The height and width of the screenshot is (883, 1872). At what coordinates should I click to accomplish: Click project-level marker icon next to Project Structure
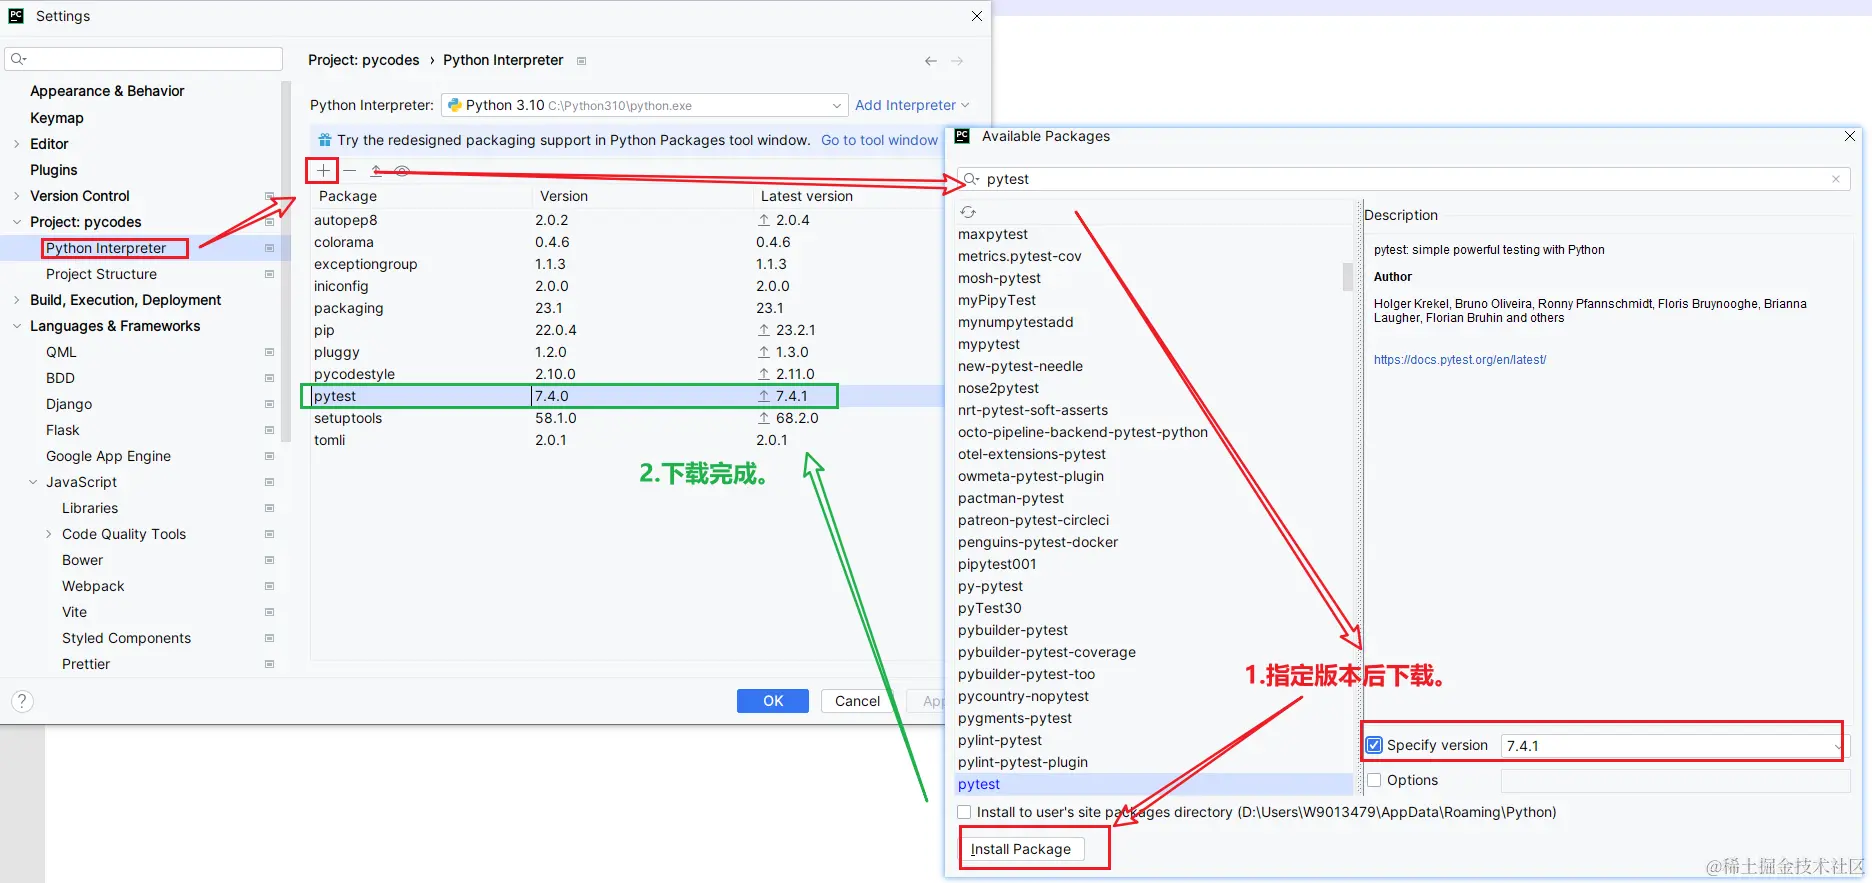(269, 274)
